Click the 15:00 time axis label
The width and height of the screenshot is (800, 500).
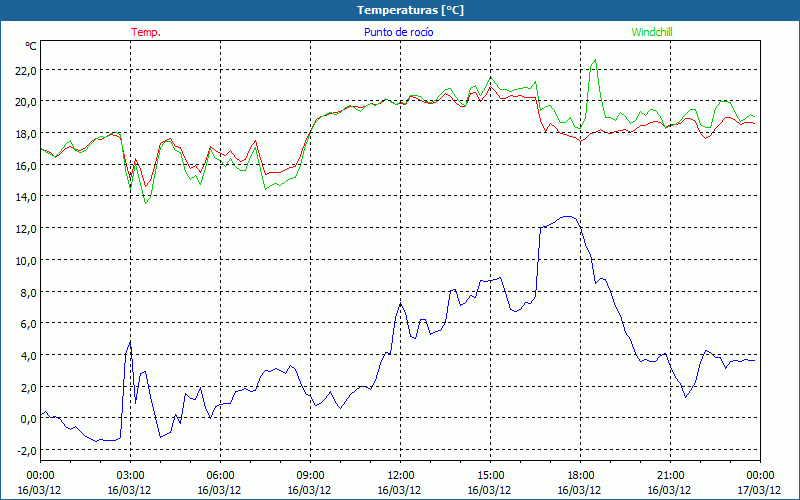(490, 476)
